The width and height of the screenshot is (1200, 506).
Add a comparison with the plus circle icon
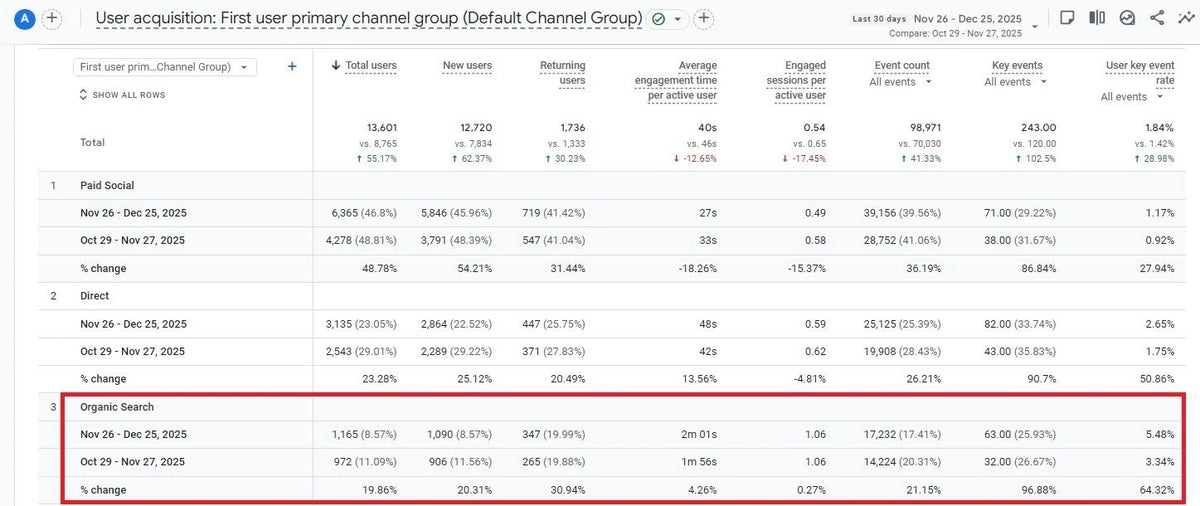52,19
